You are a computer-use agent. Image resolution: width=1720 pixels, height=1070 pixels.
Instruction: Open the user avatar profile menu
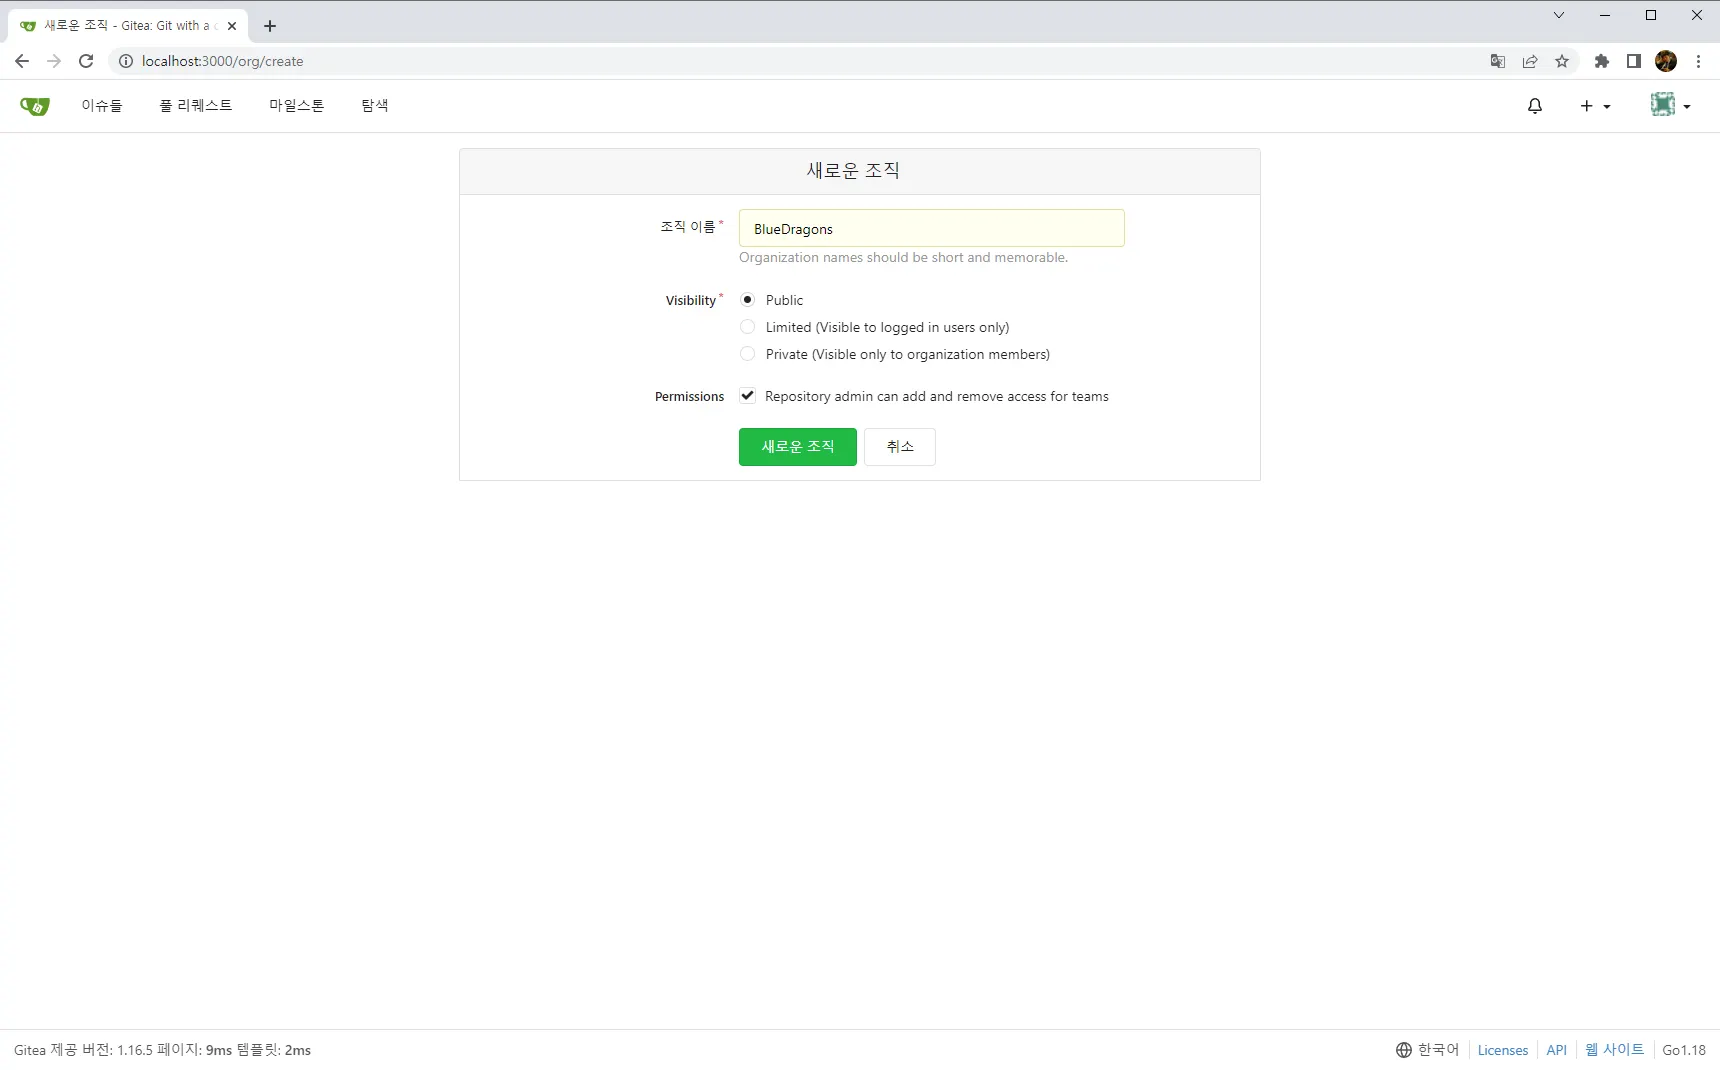[1670, 105]
